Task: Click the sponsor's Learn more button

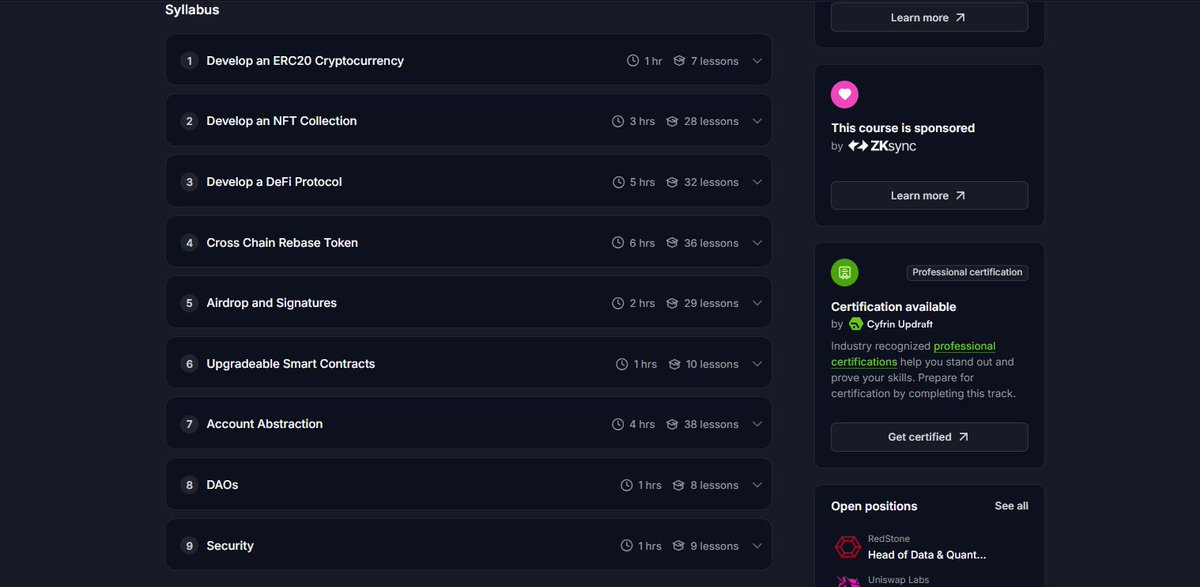Action: 929,194
